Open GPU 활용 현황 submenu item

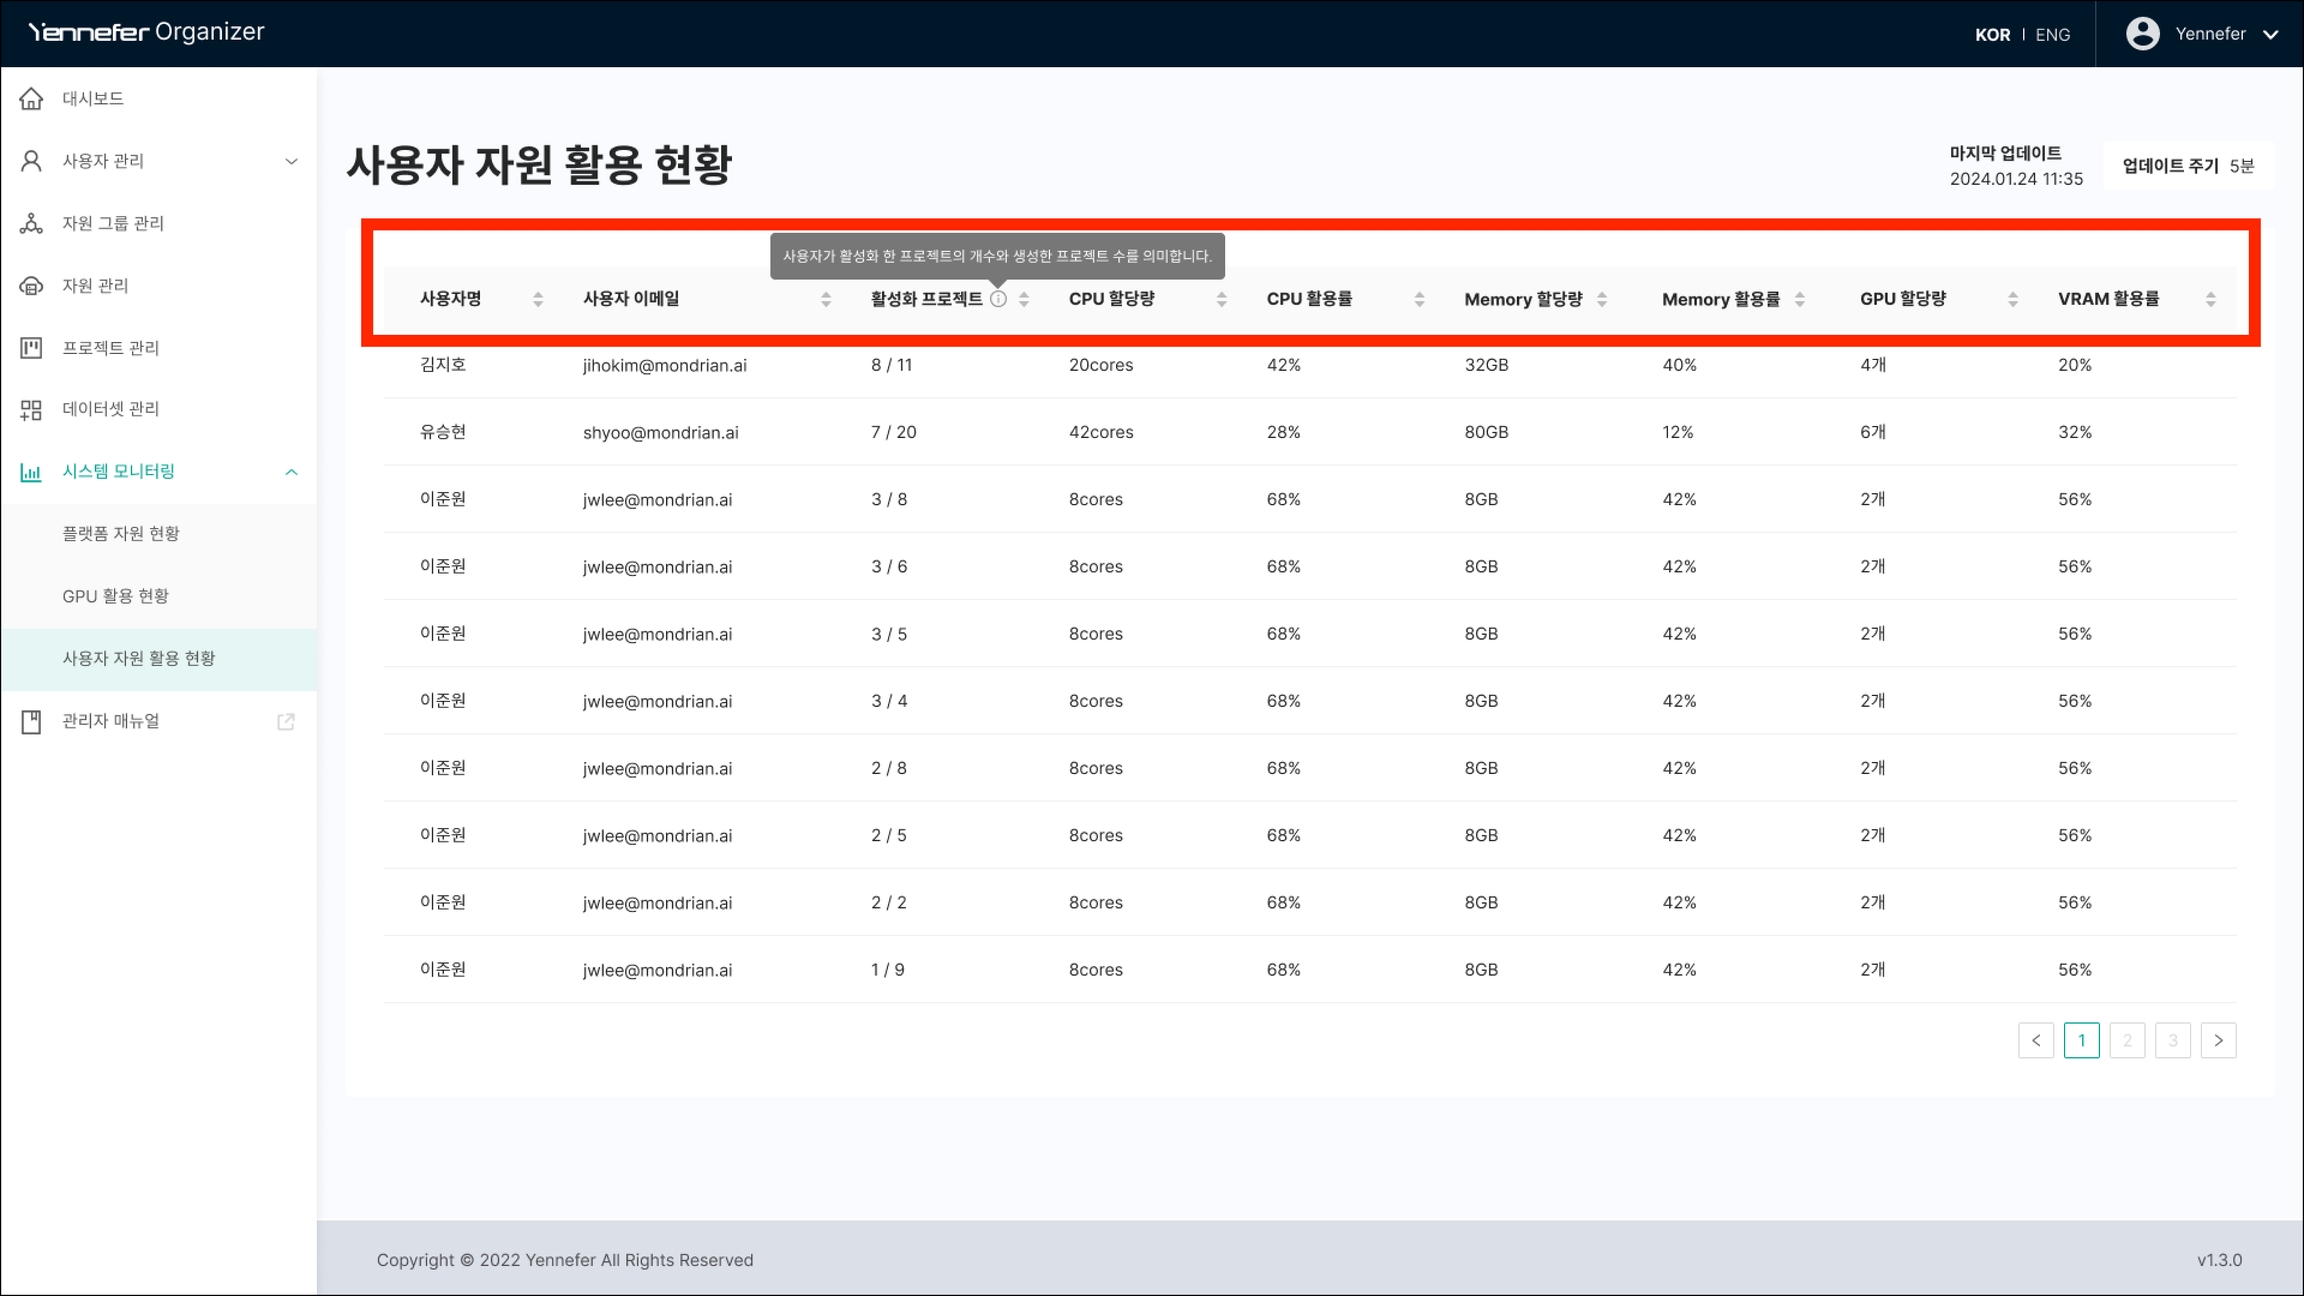coord(115,596)
